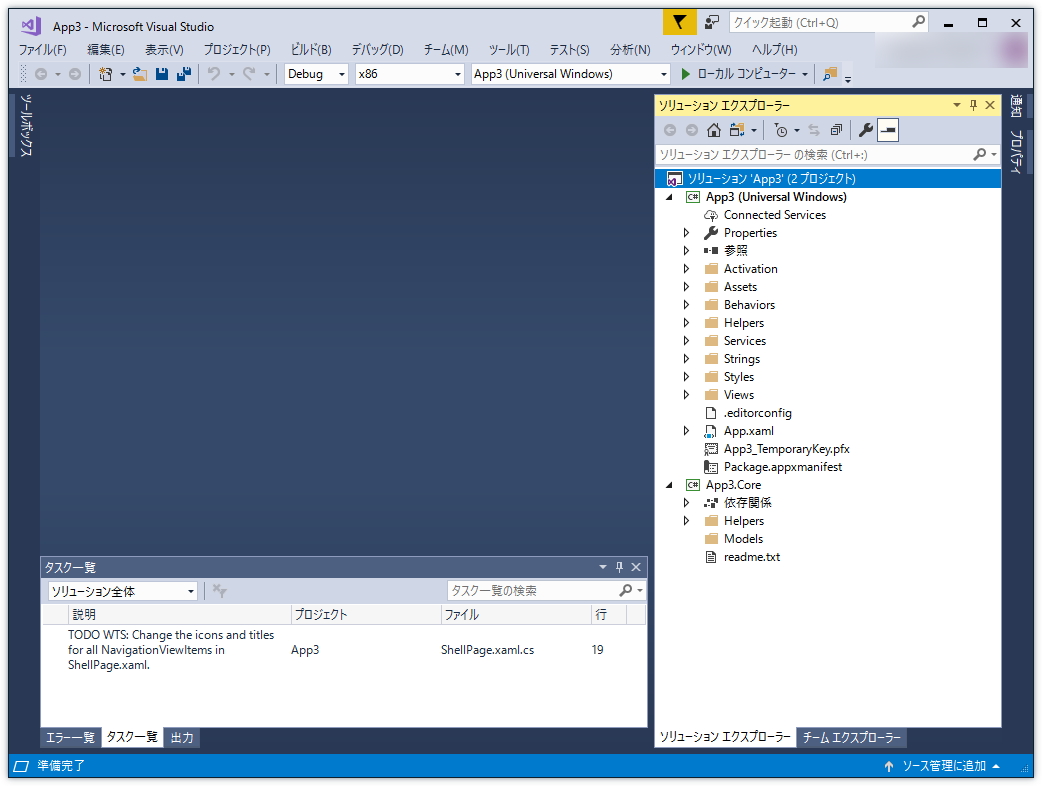Image resolution: width=1042 pixels, height=786 pixels.
Task: Sort by the file (ファイル) column header
Action: point(516,615)
